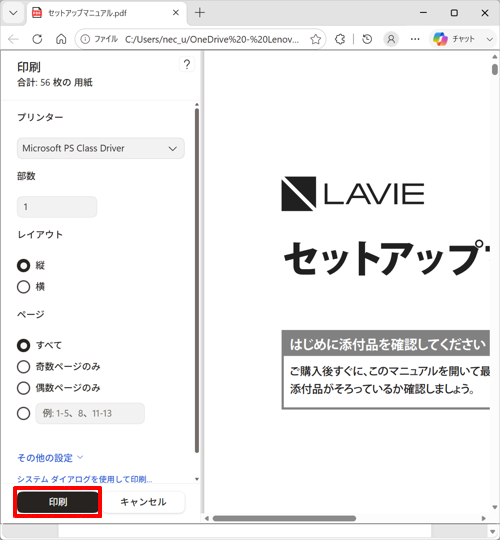Viewport: 500px width, 540px height.
Task: Click the print settings panel vertical scrollbar
Action: tap(197, 281)
